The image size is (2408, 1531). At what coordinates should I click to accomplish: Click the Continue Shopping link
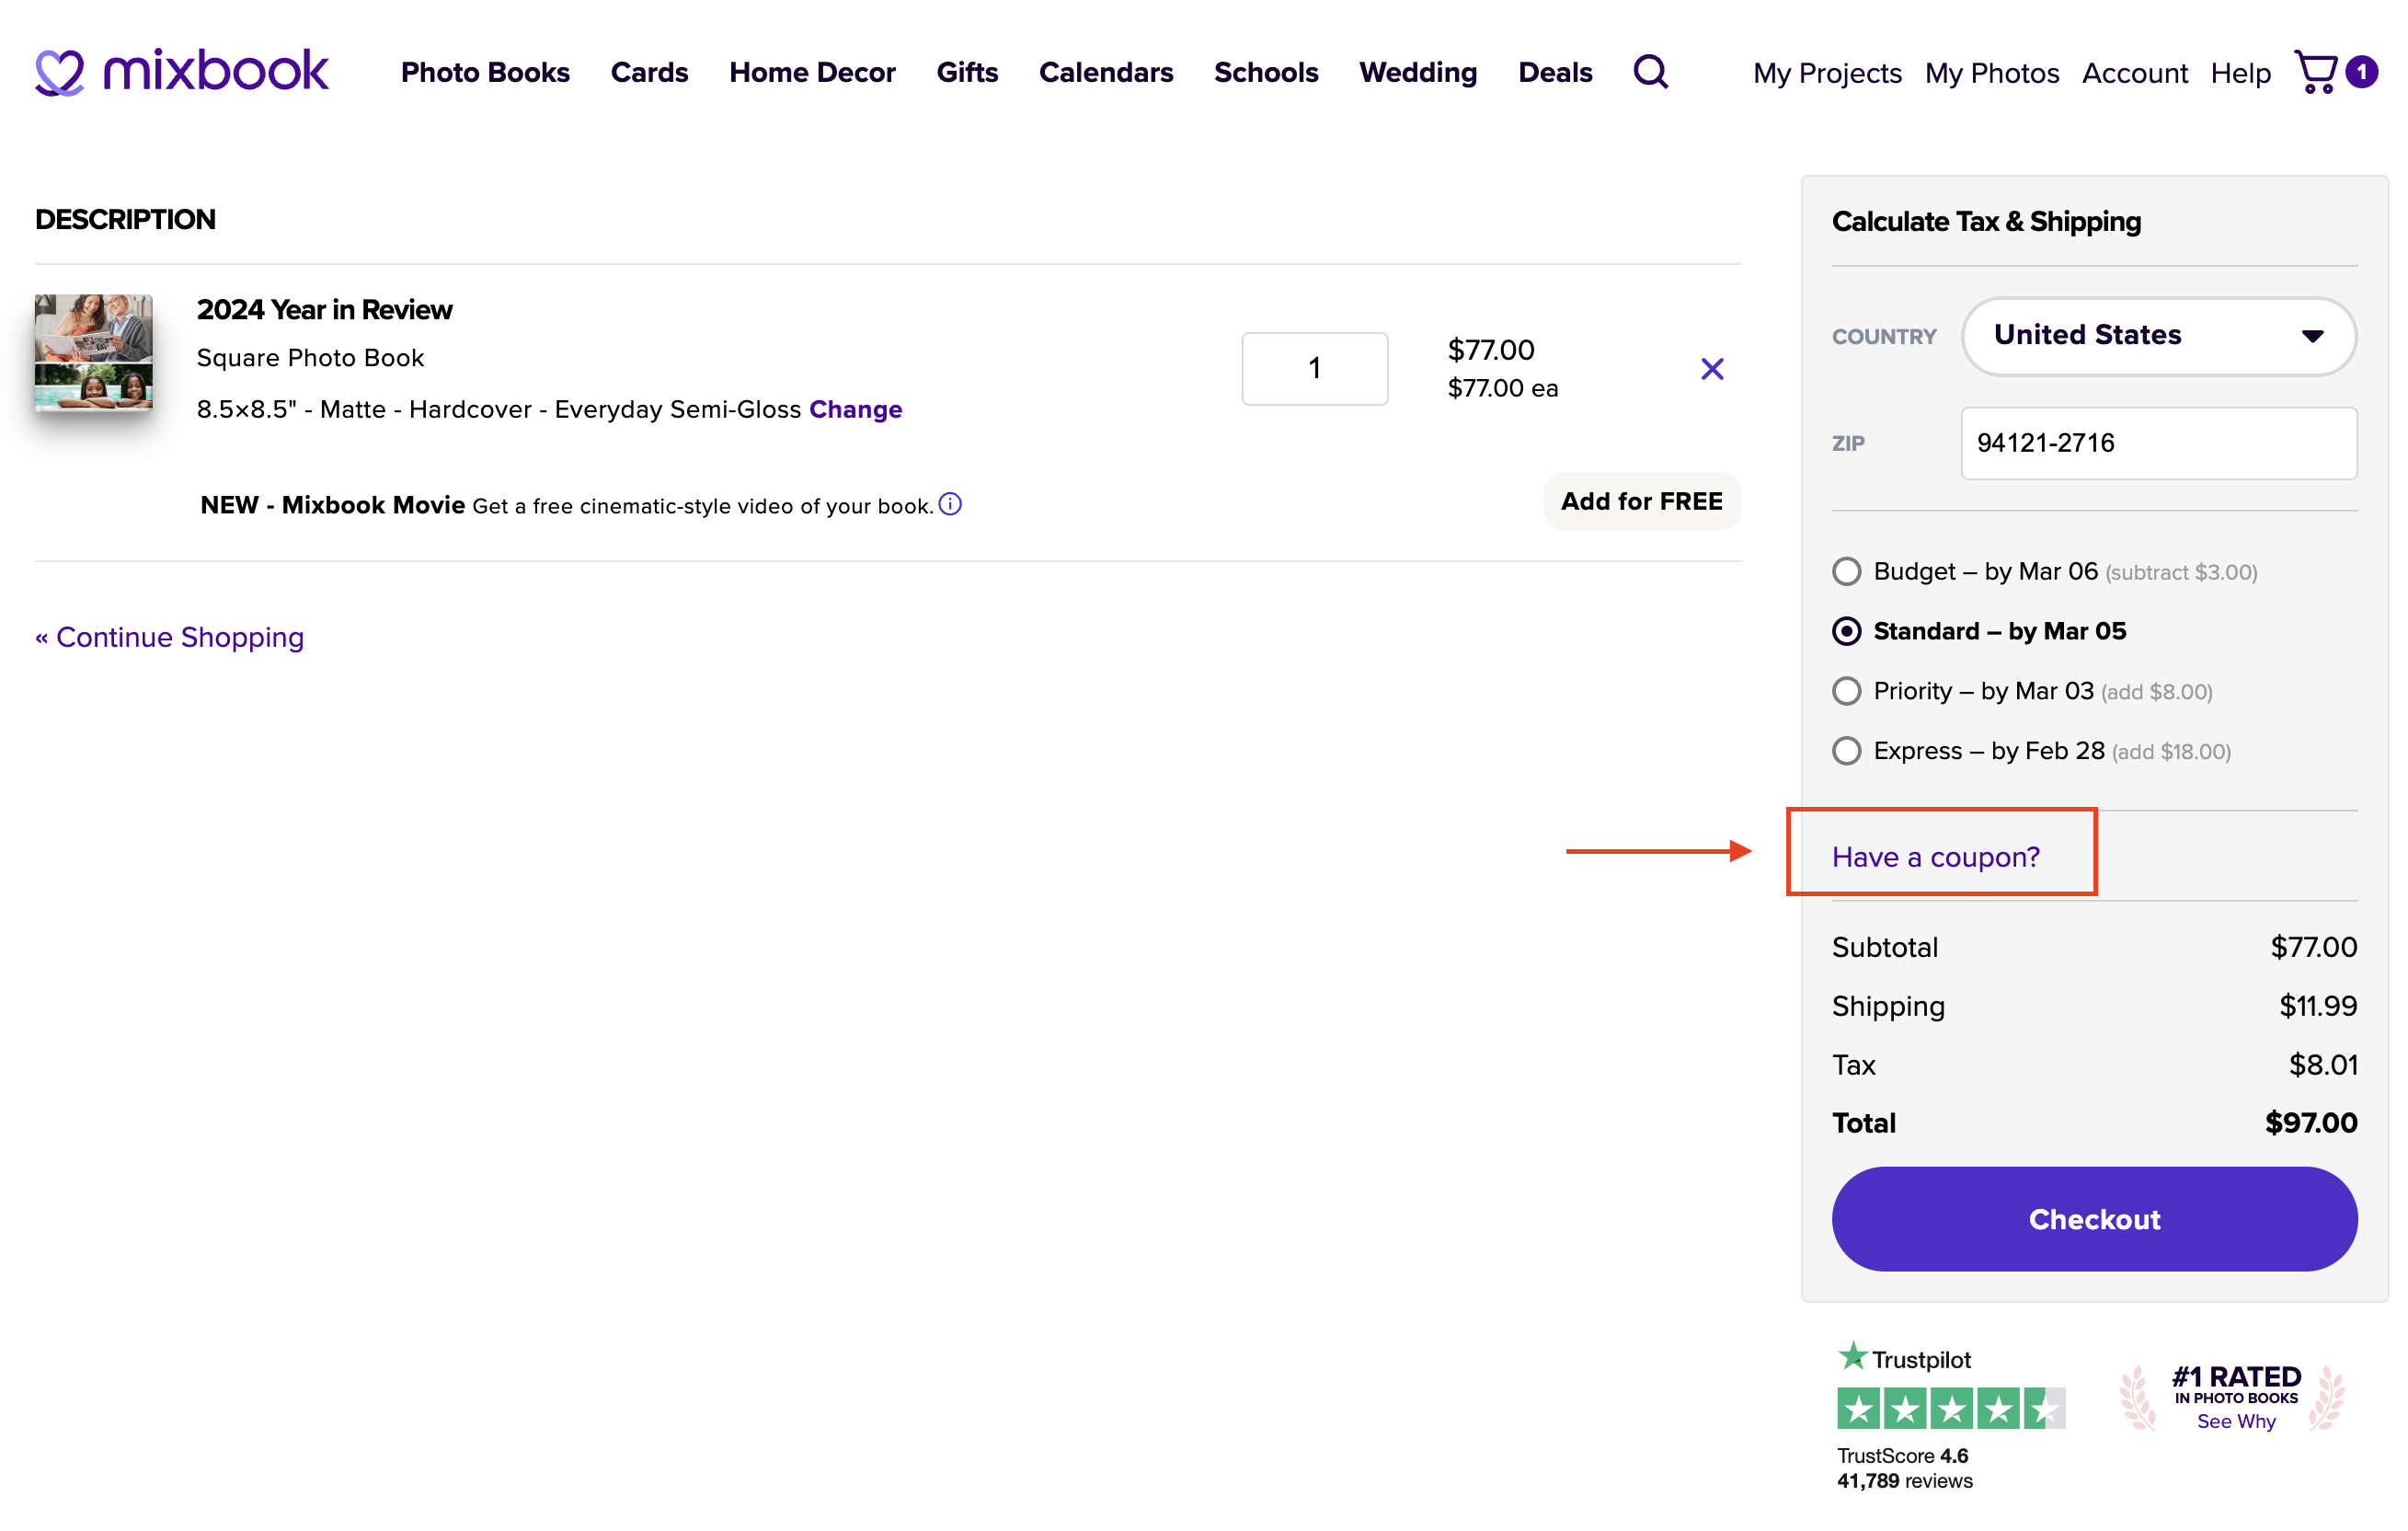(x=170, y=637)
